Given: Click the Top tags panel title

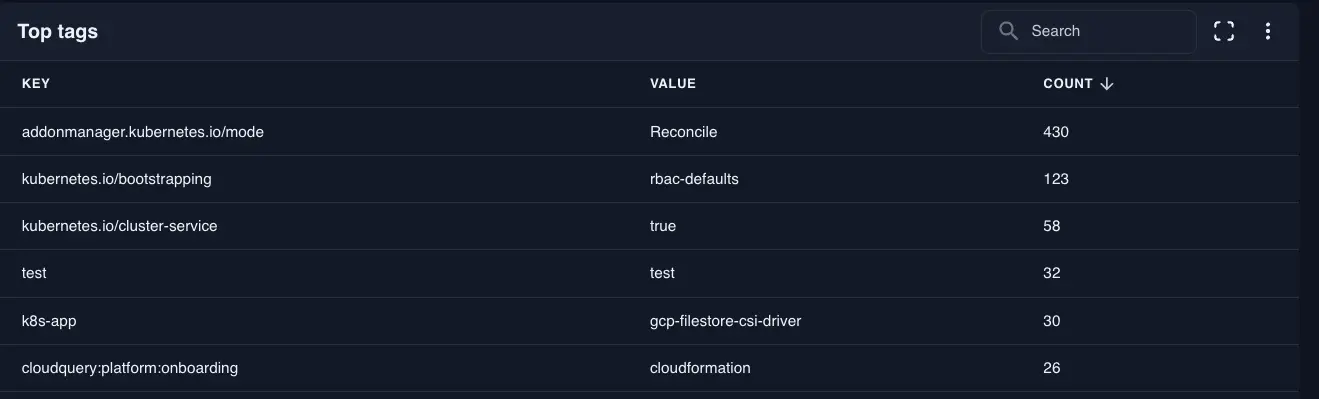Looking at the screenshot, I should point(58,31).
